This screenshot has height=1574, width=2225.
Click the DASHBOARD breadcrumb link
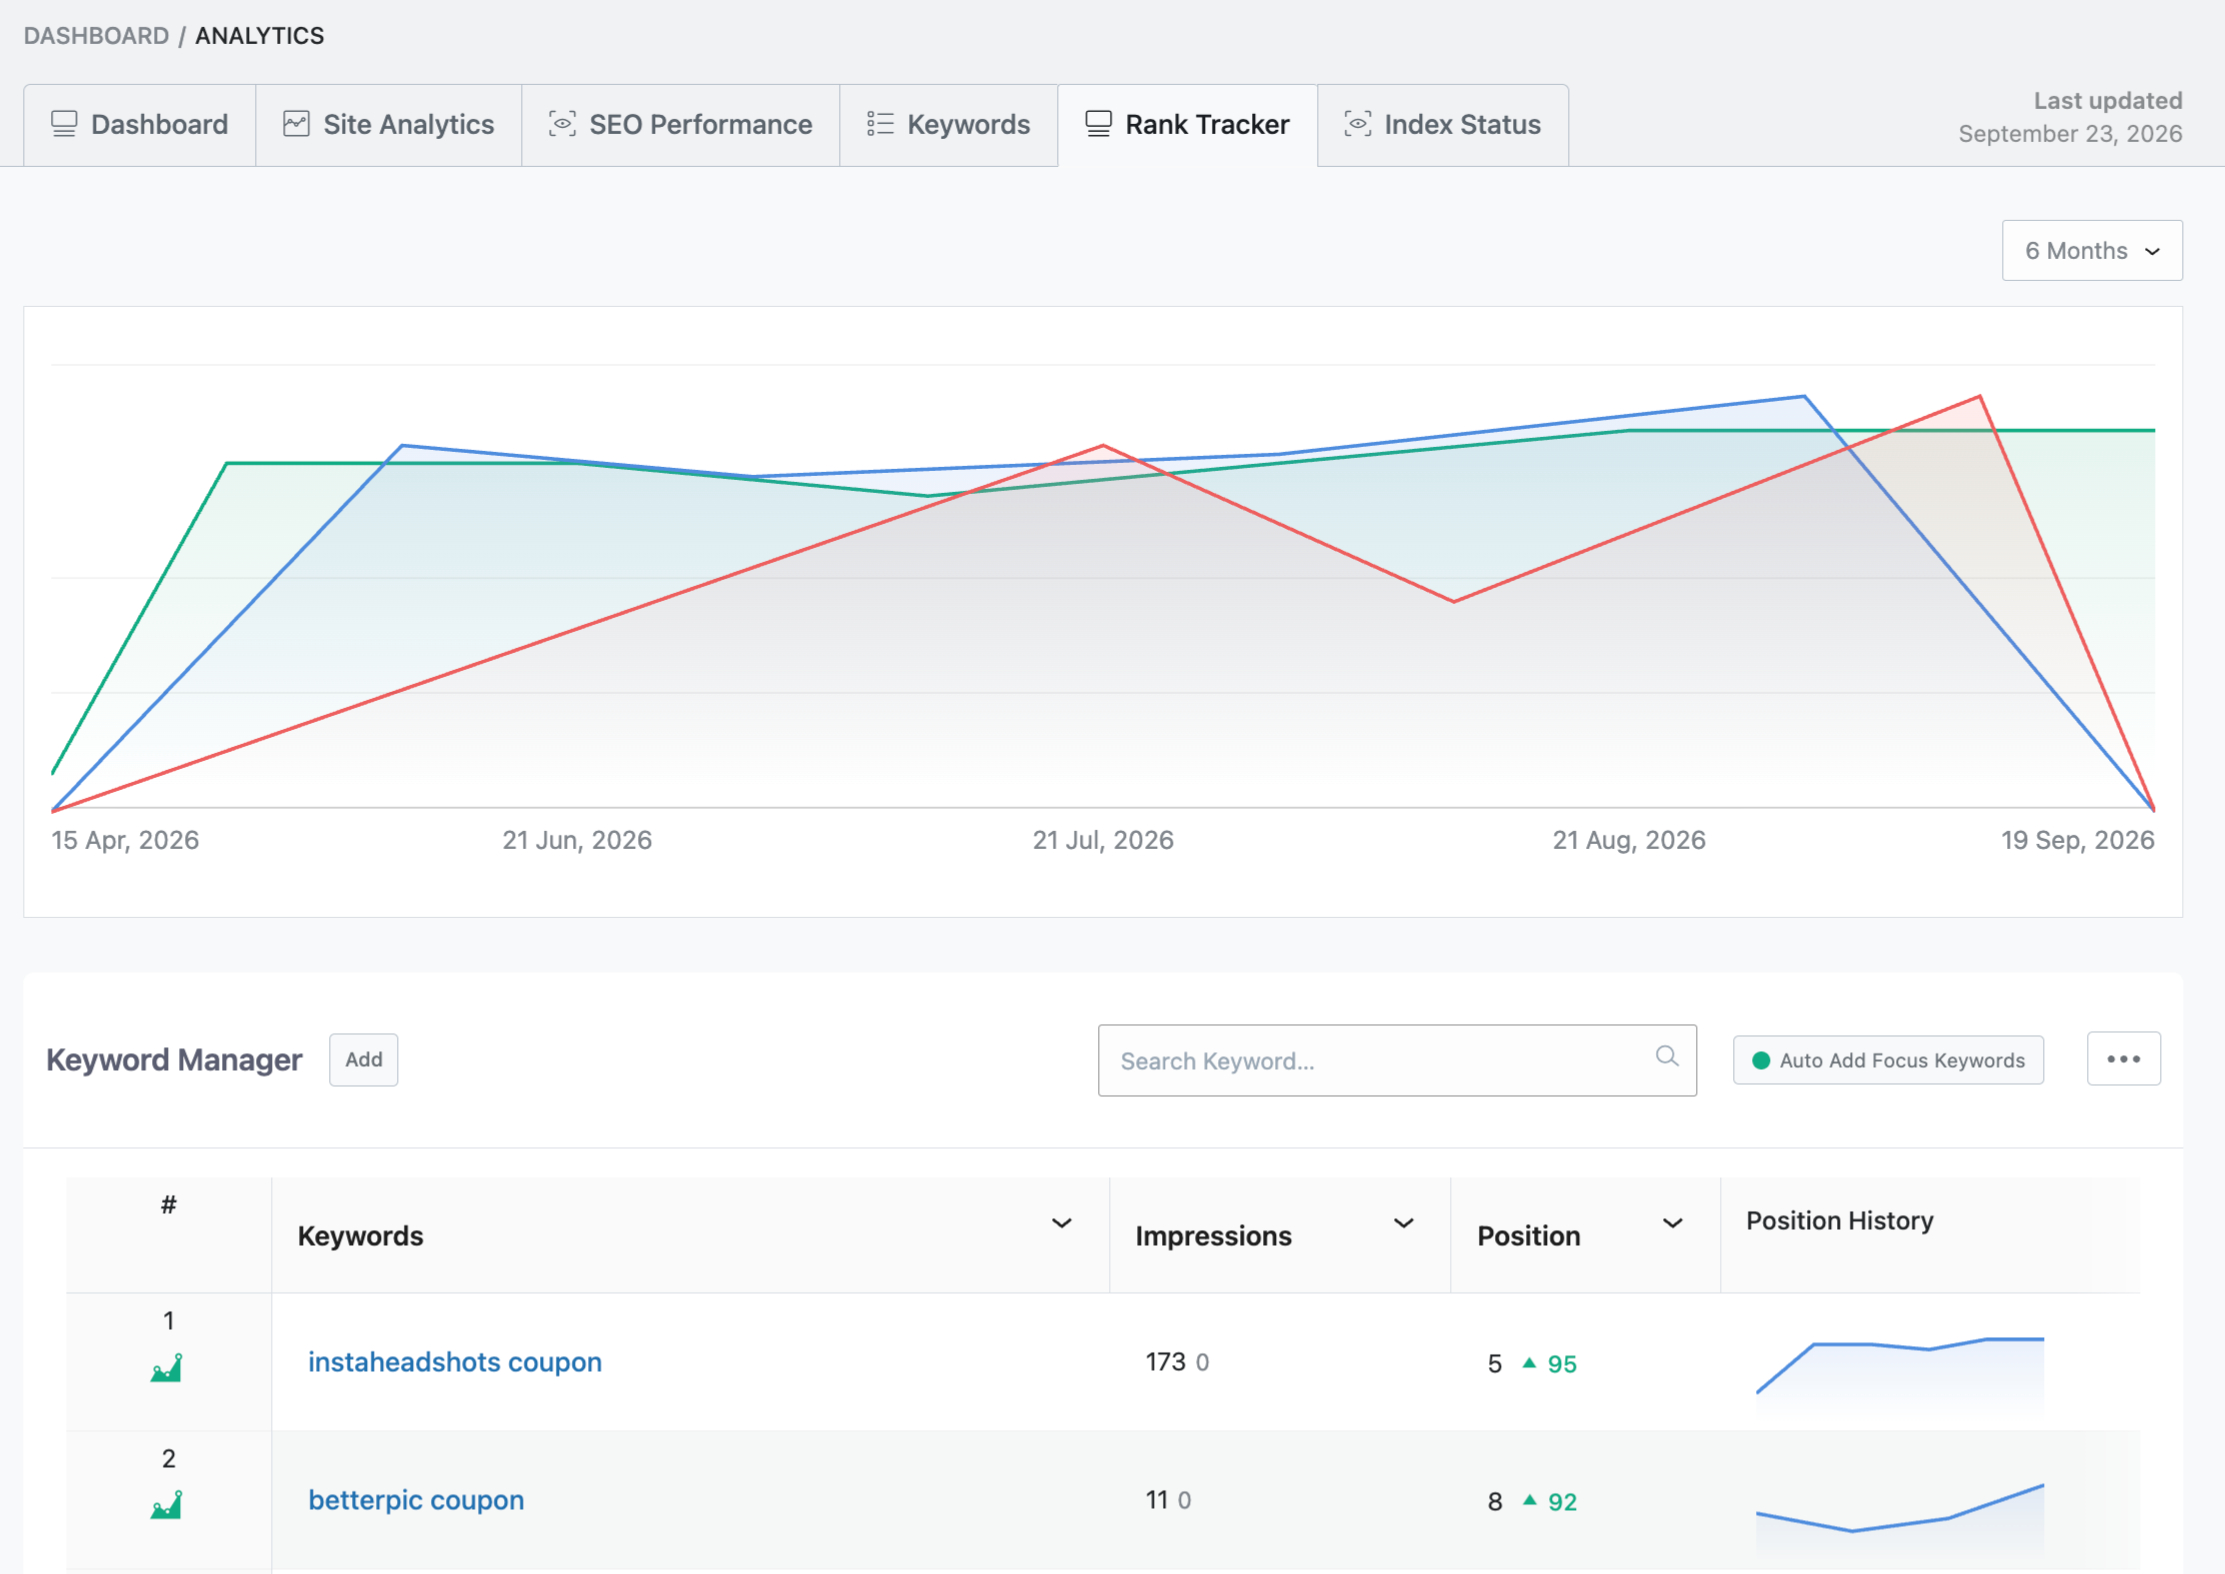click(x=96, y=36)
